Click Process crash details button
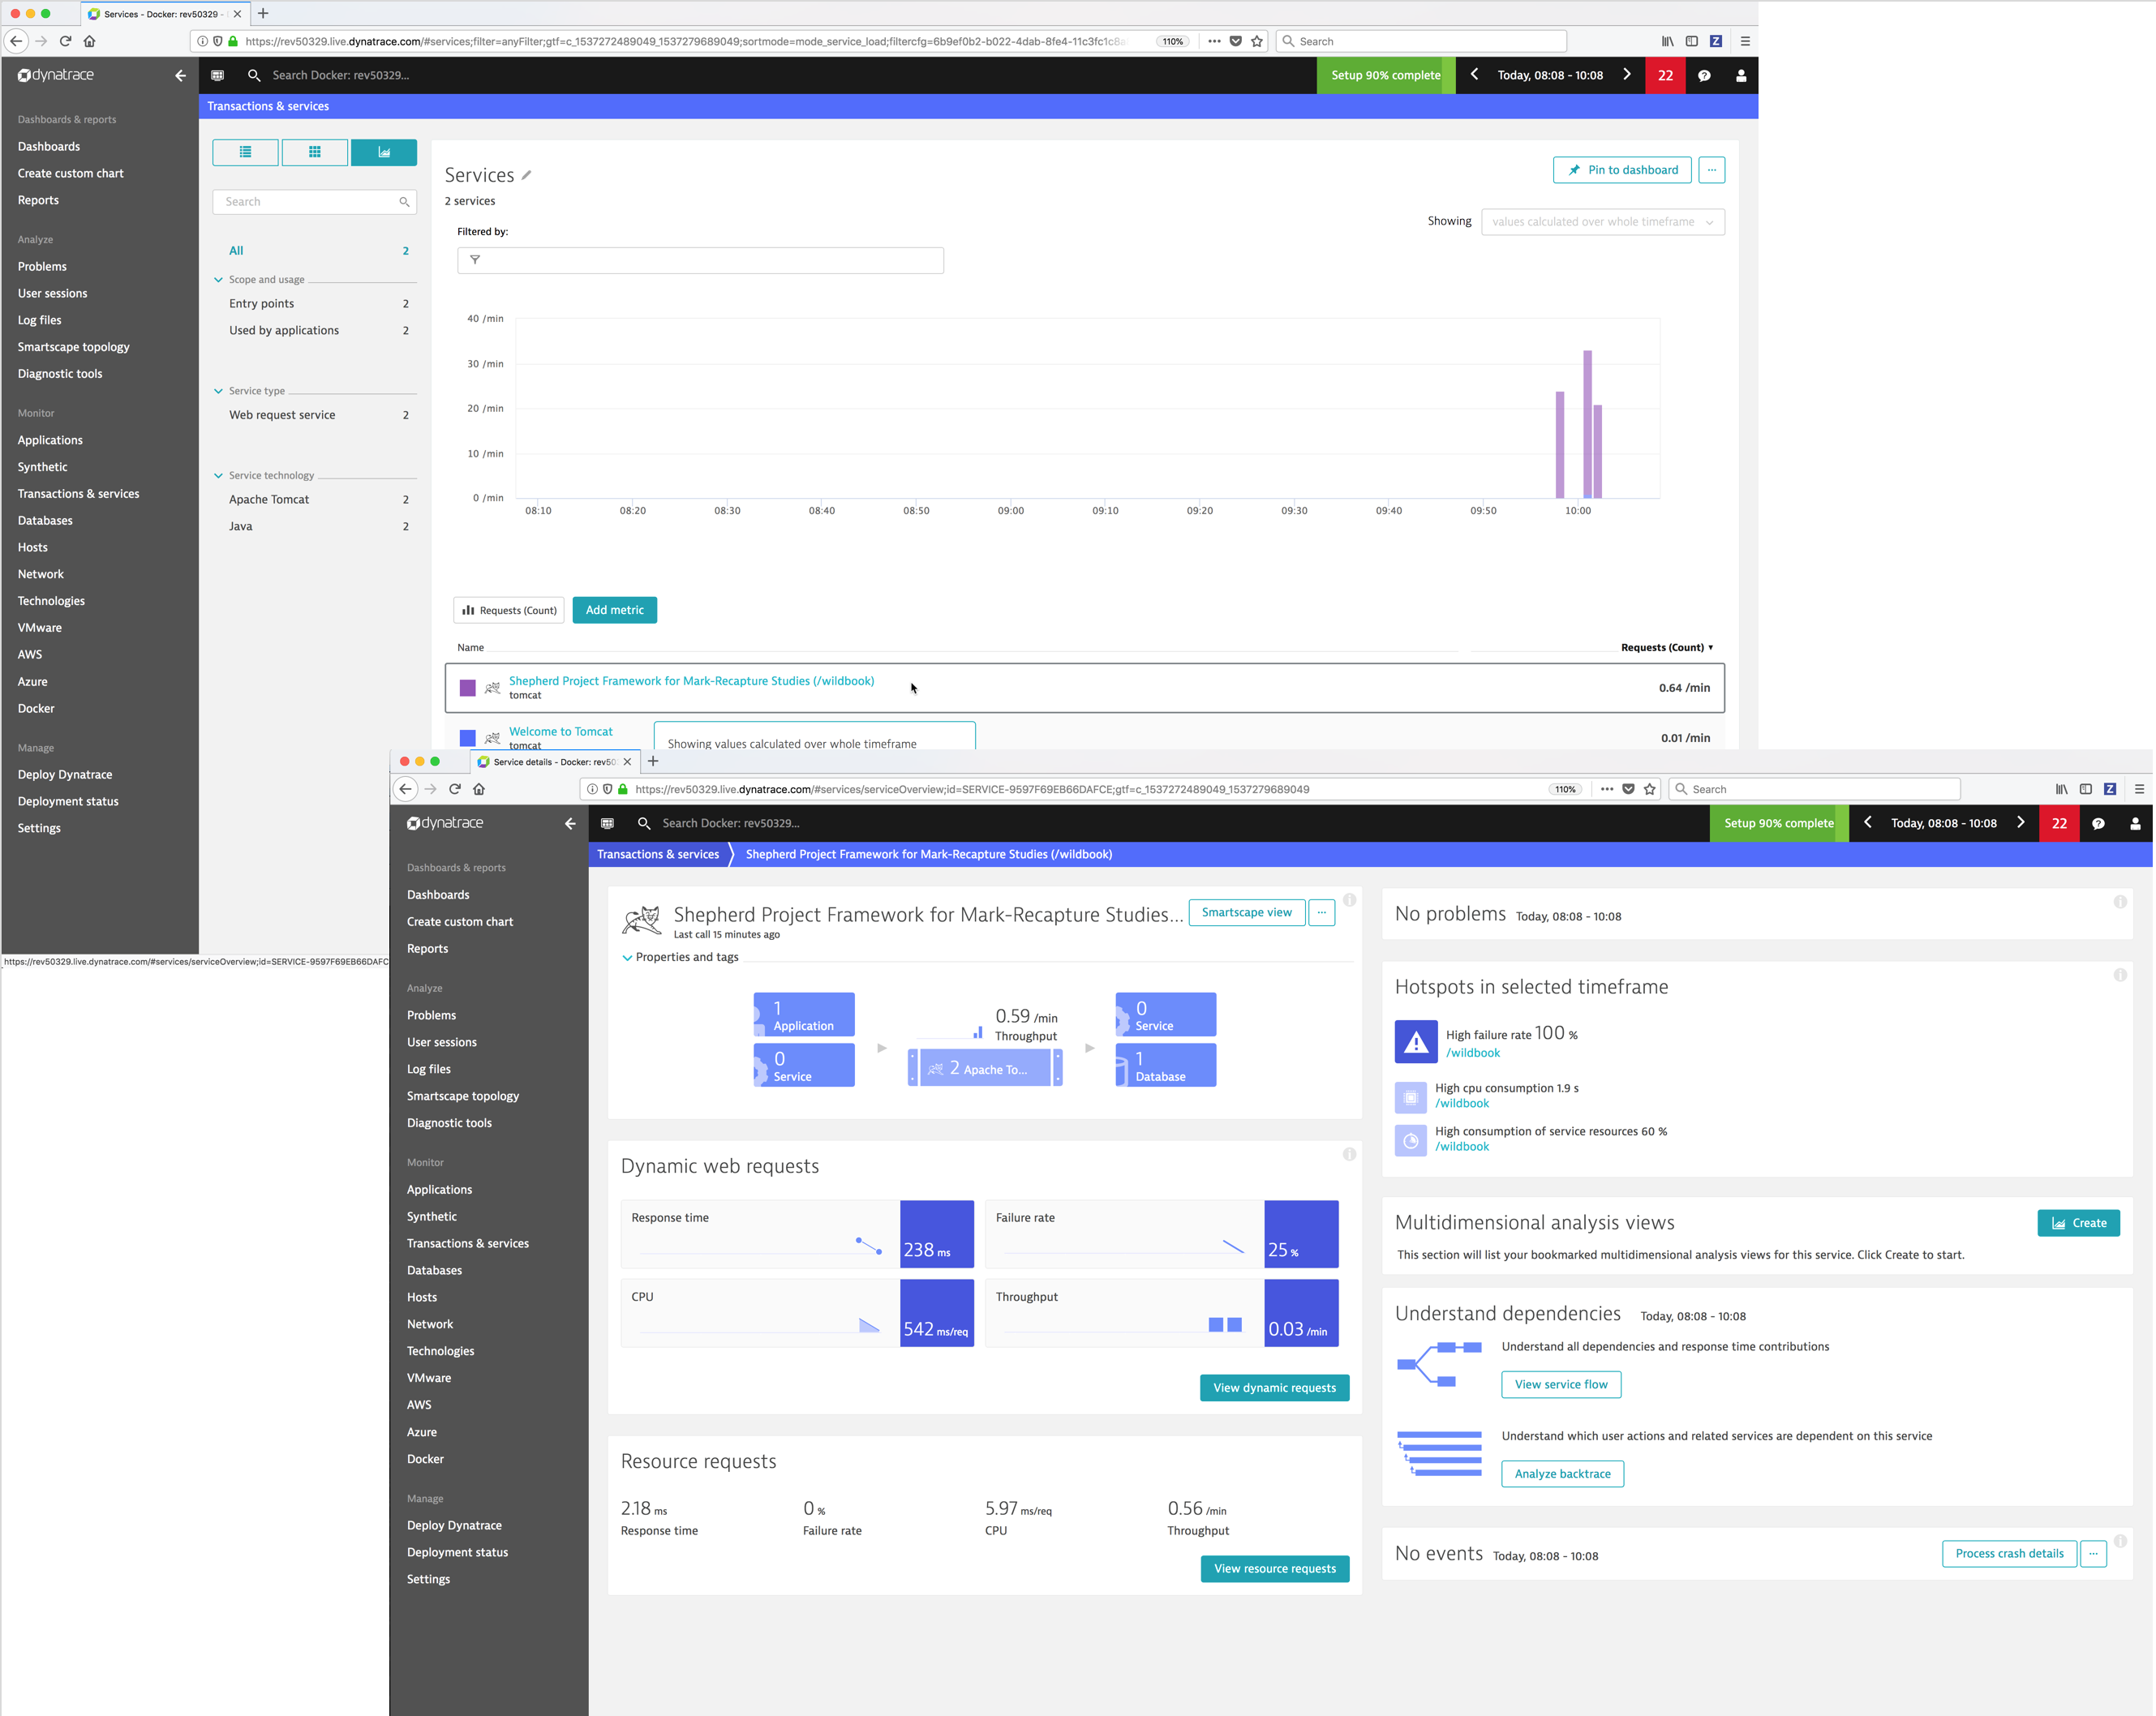This screenshot has height=1716, width=2156. [2009, 1554]
